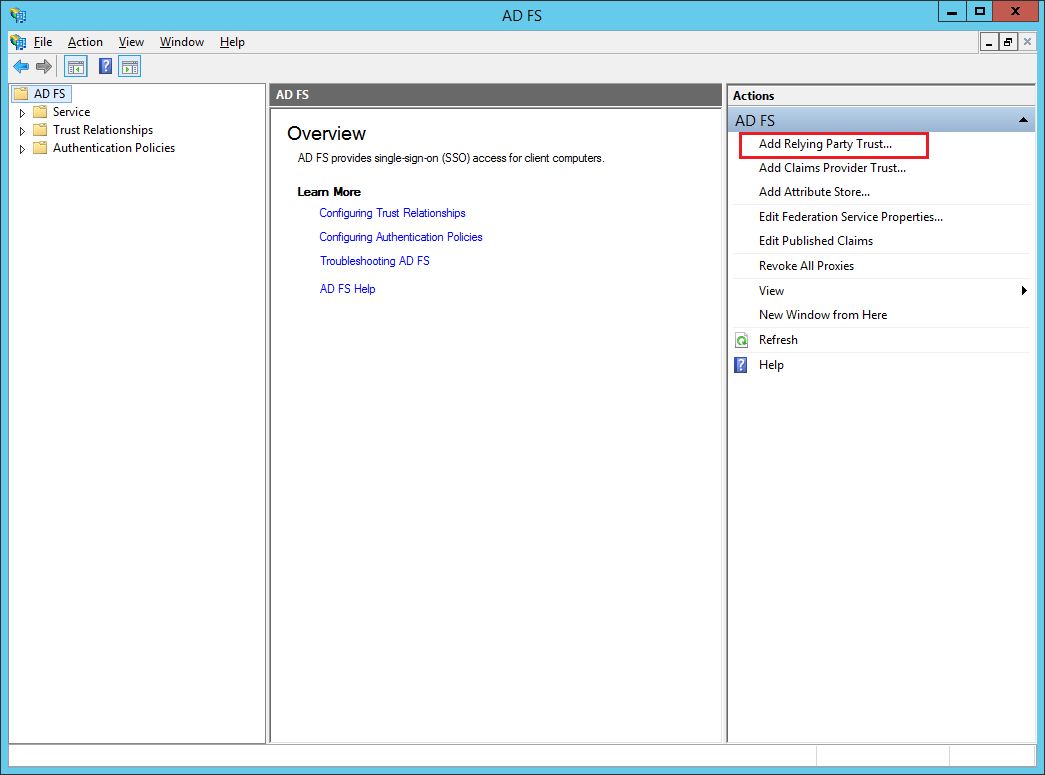
Task: Open the View menu in menu bar
Action: (131, 42)
